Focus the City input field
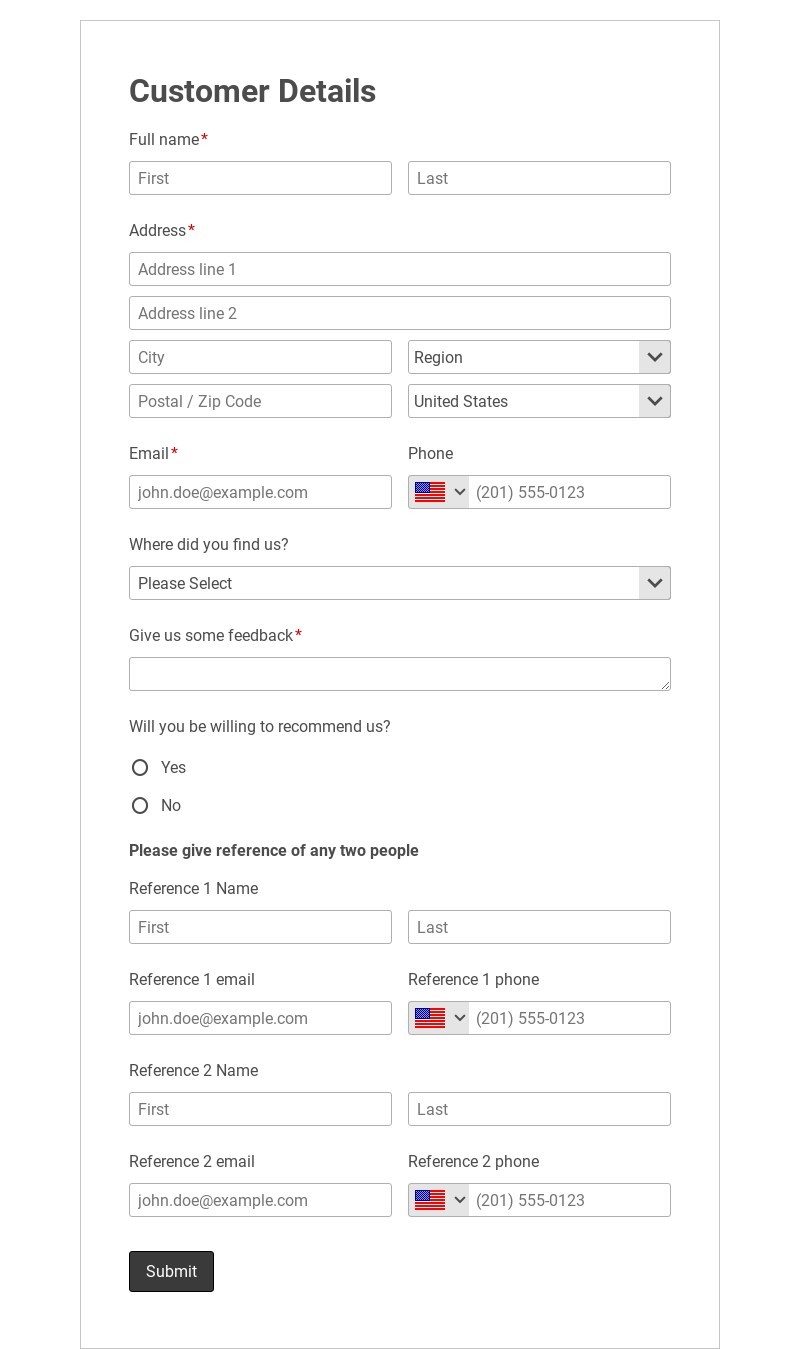 tap(260, 357)
